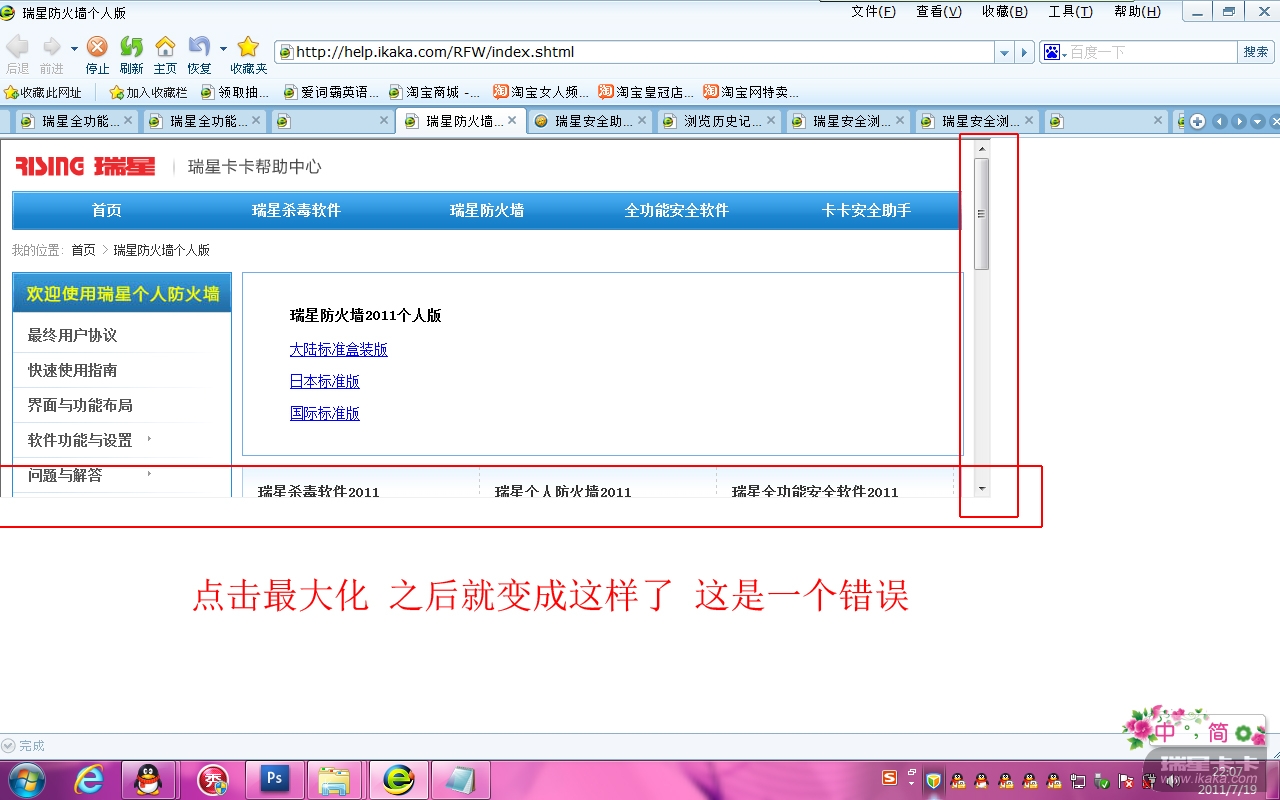Open the dropdown arrow next to 恢复

[223, 48]
